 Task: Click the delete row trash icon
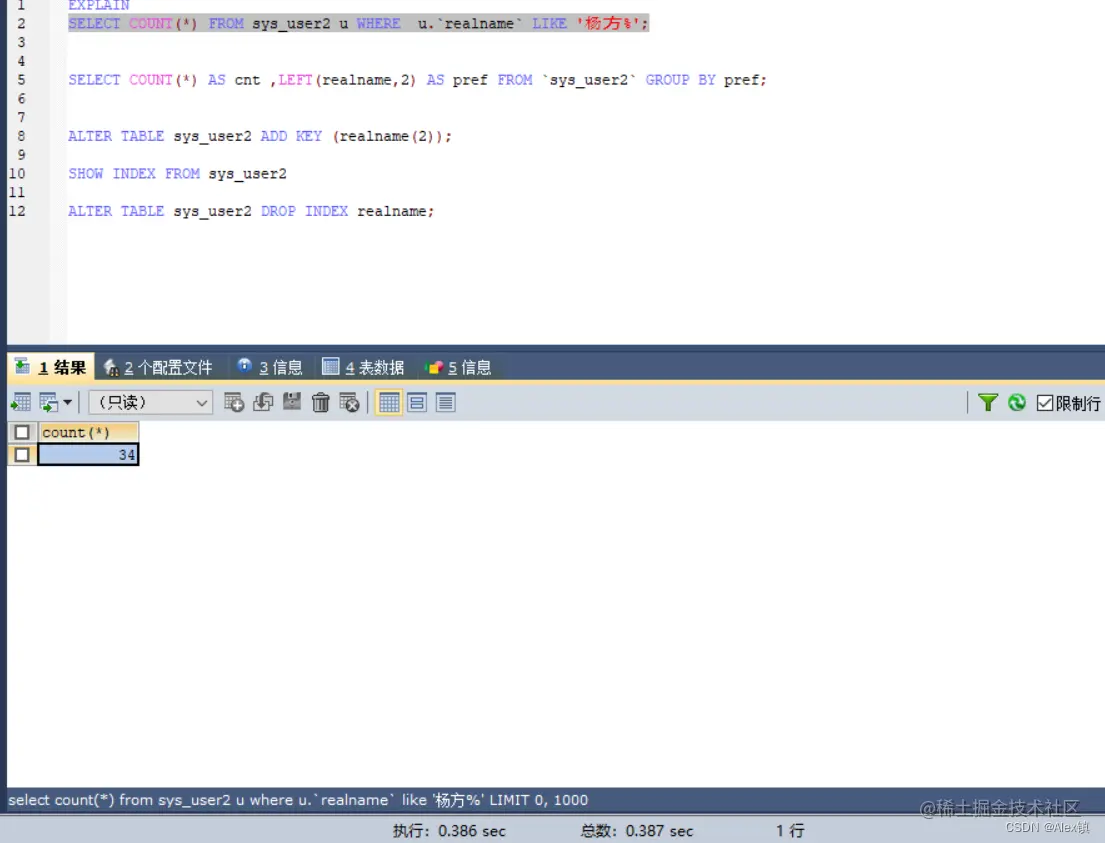pyautogui.click(x=321, y=402)
